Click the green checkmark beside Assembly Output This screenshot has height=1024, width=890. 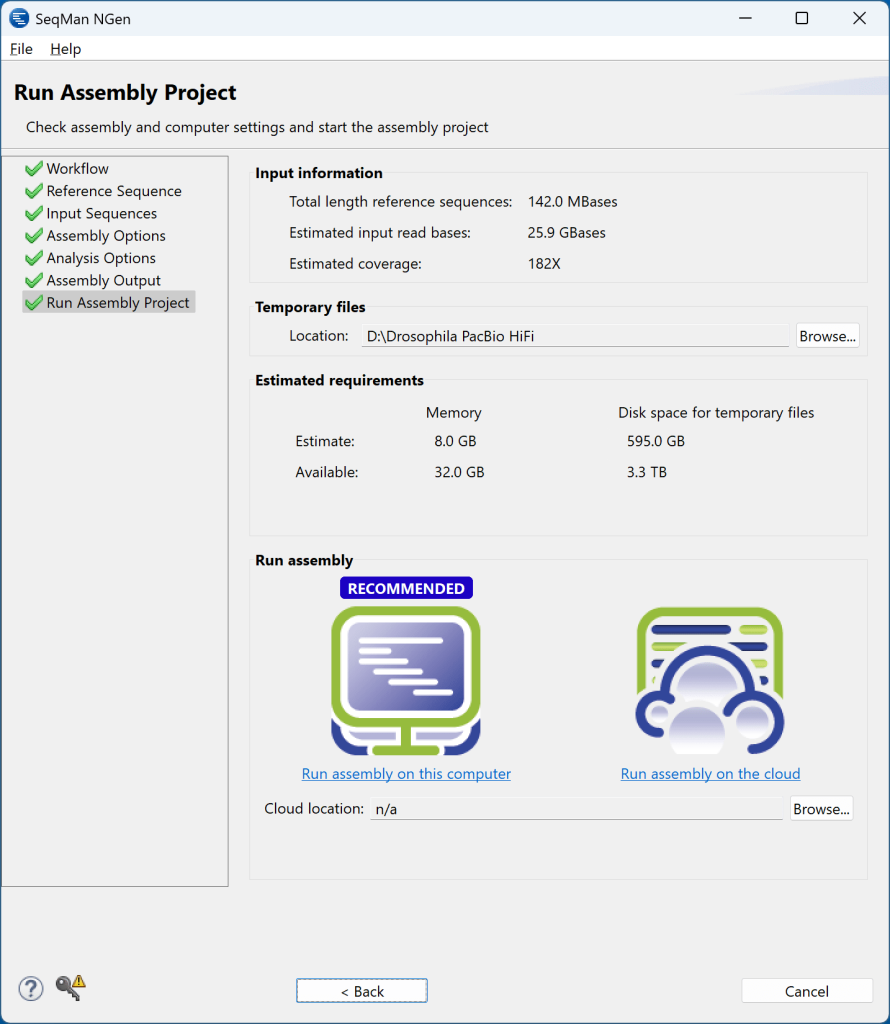(33, 280)
